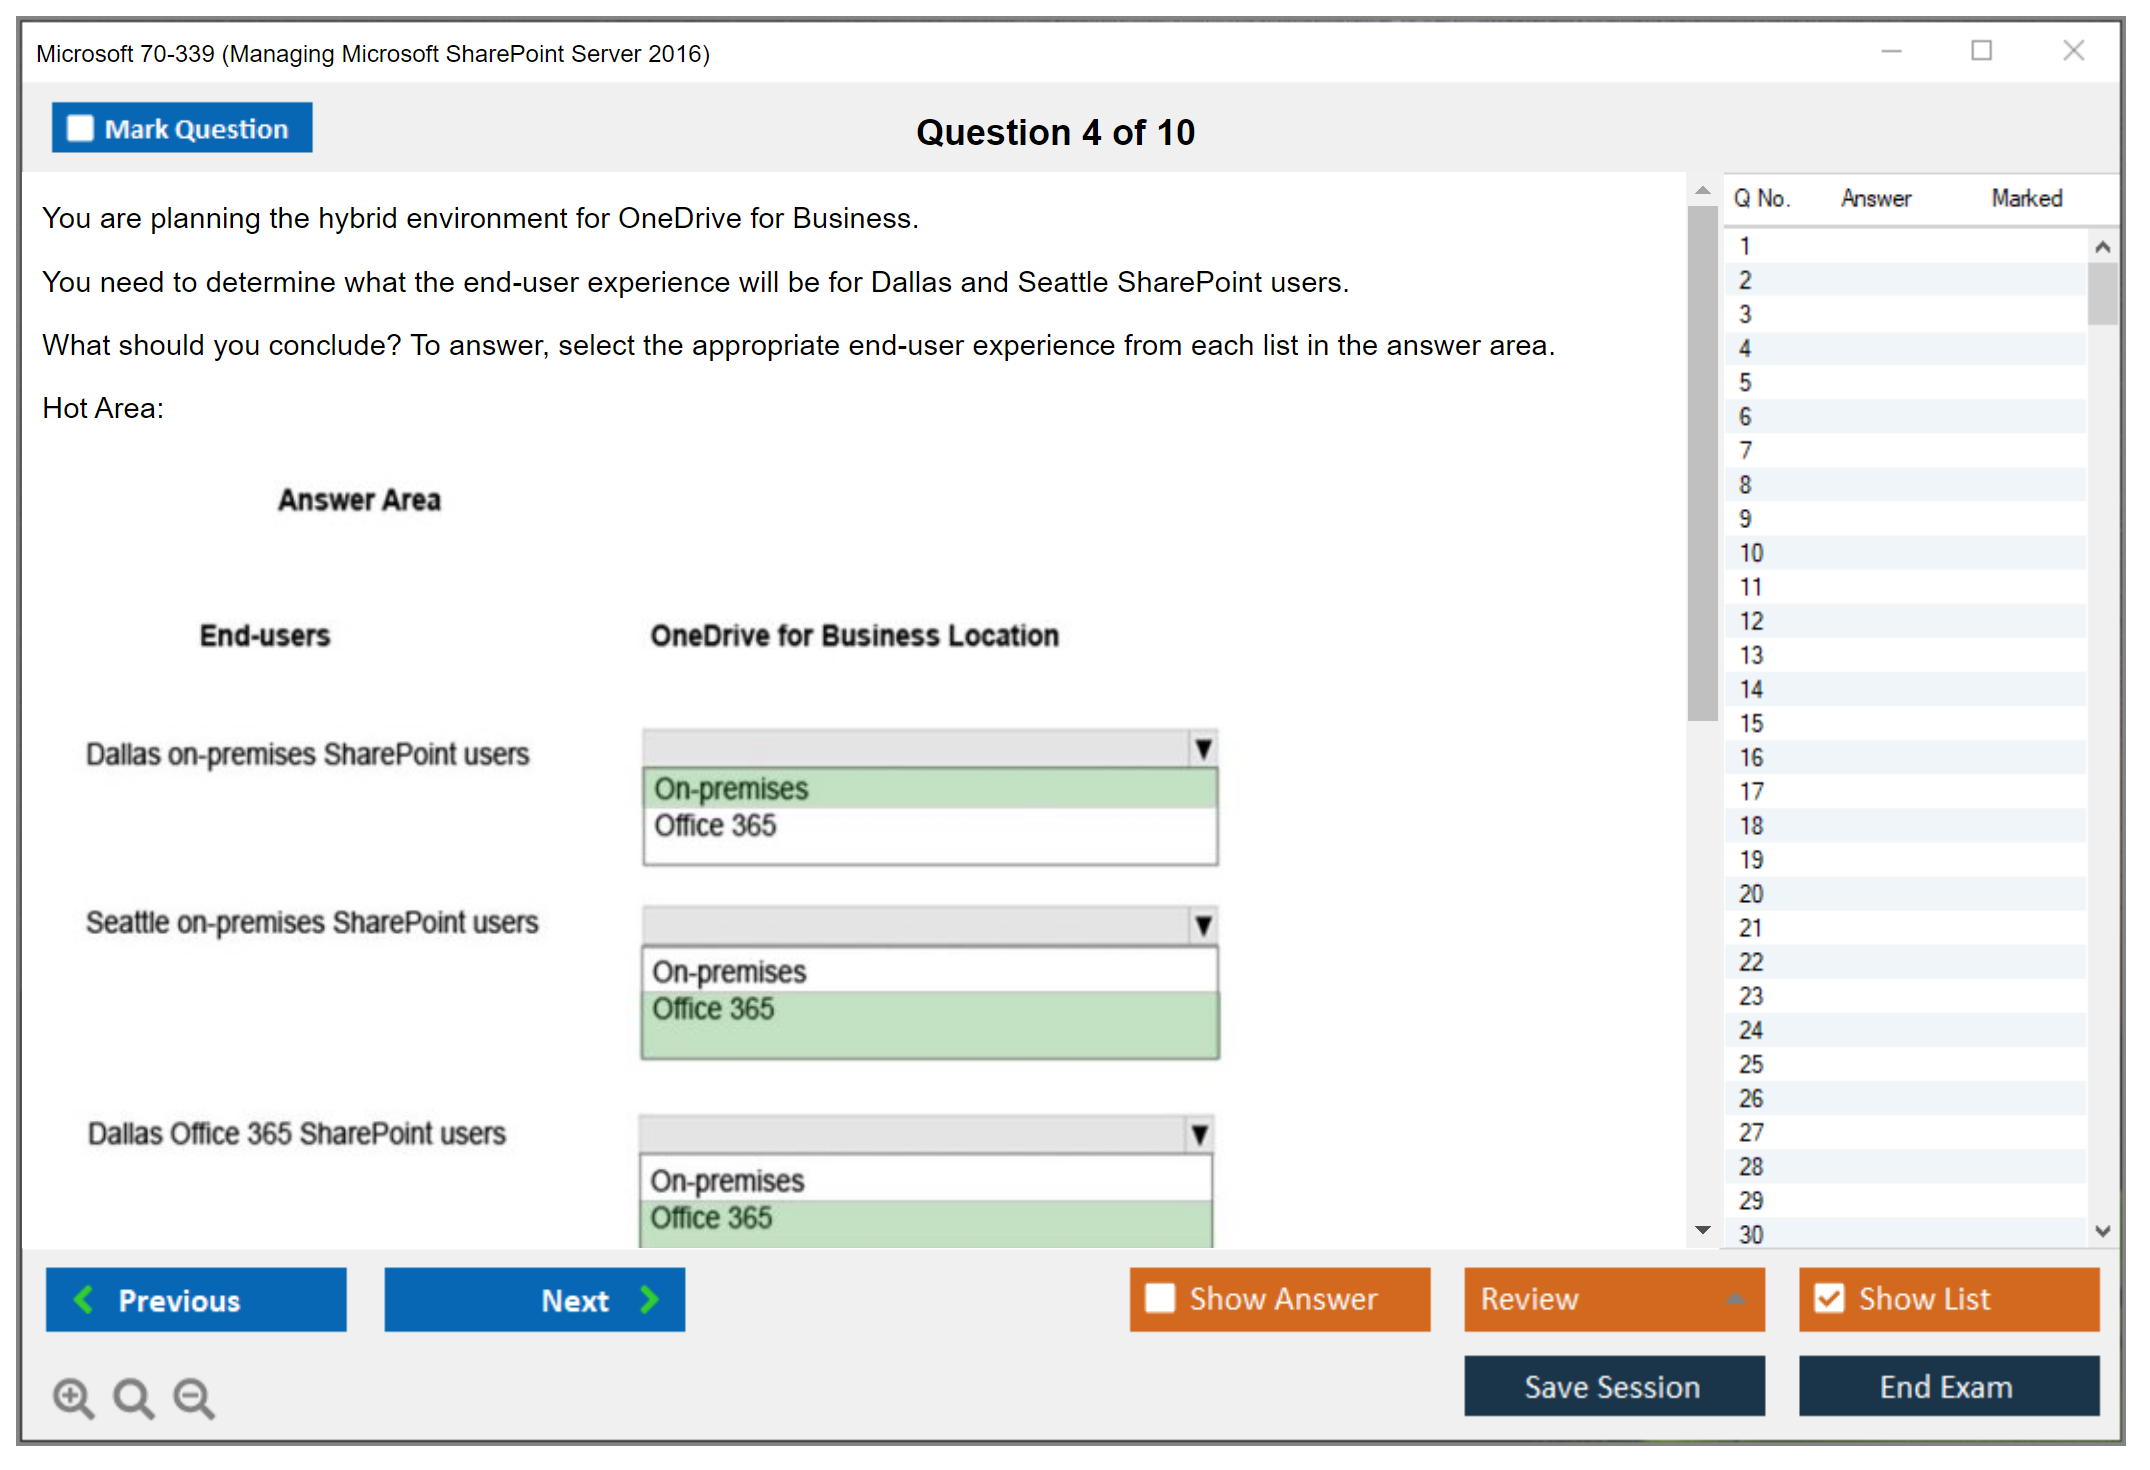Screen dimensions: 2150x1470
Task: Open Seattle on-premises users dropdown
Action: pyautogui.click(x=1203, y=926)
